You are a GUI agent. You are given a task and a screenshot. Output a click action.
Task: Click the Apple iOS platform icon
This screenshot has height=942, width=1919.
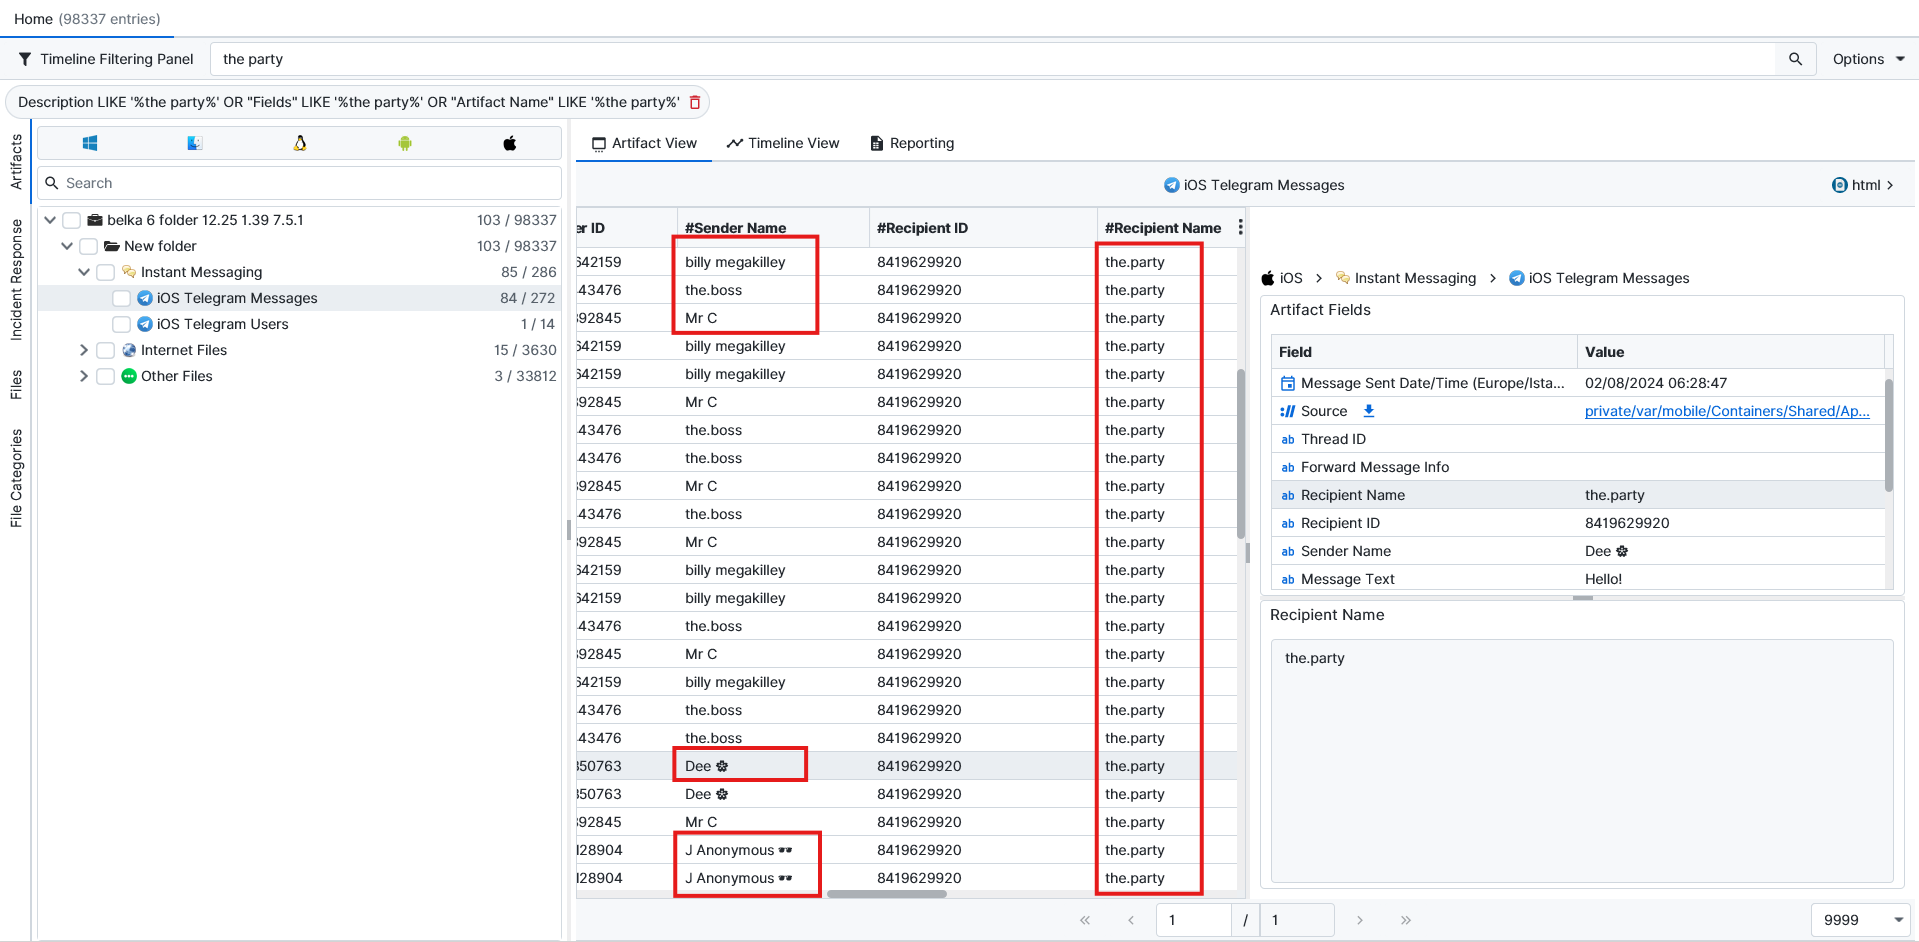[510, 143]
